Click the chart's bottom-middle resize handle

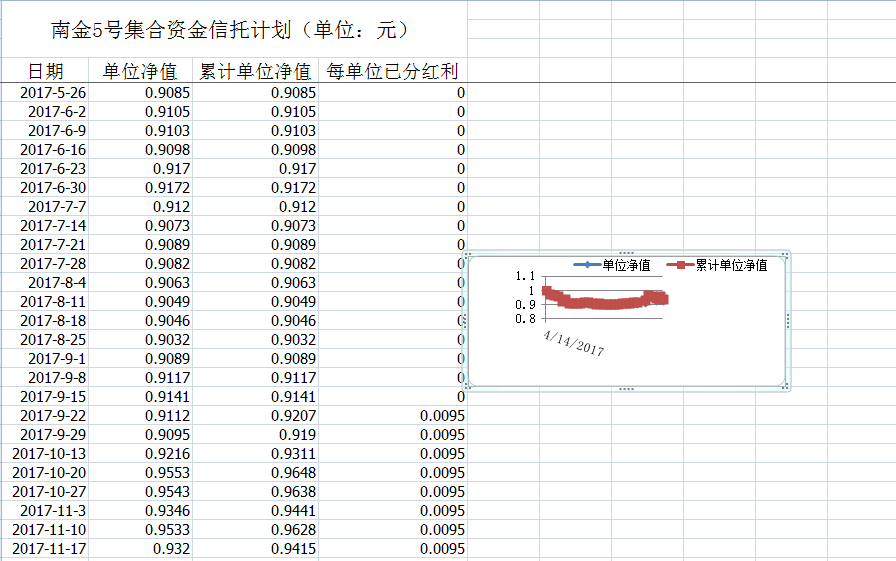coord(627,387)
